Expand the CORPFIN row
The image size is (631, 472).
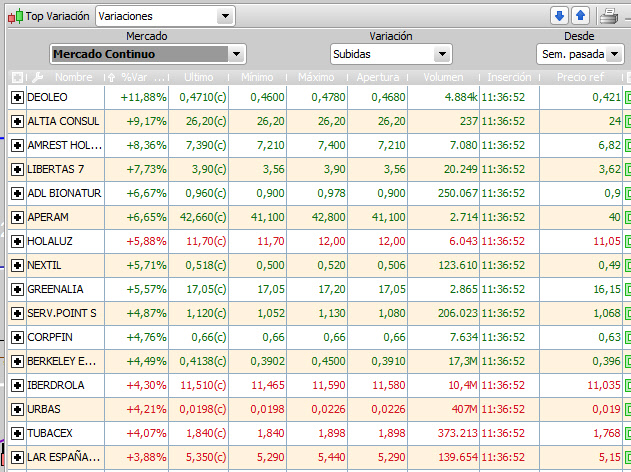coord(17,337)
